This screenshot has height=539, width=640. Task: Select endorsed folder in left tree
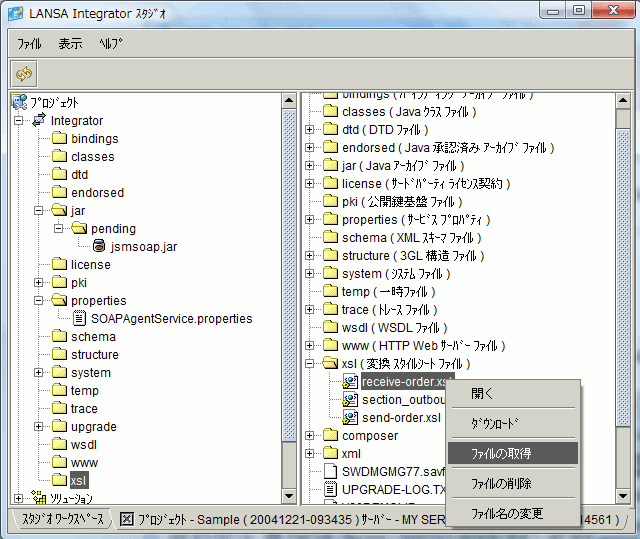click(x=97, y=193)
